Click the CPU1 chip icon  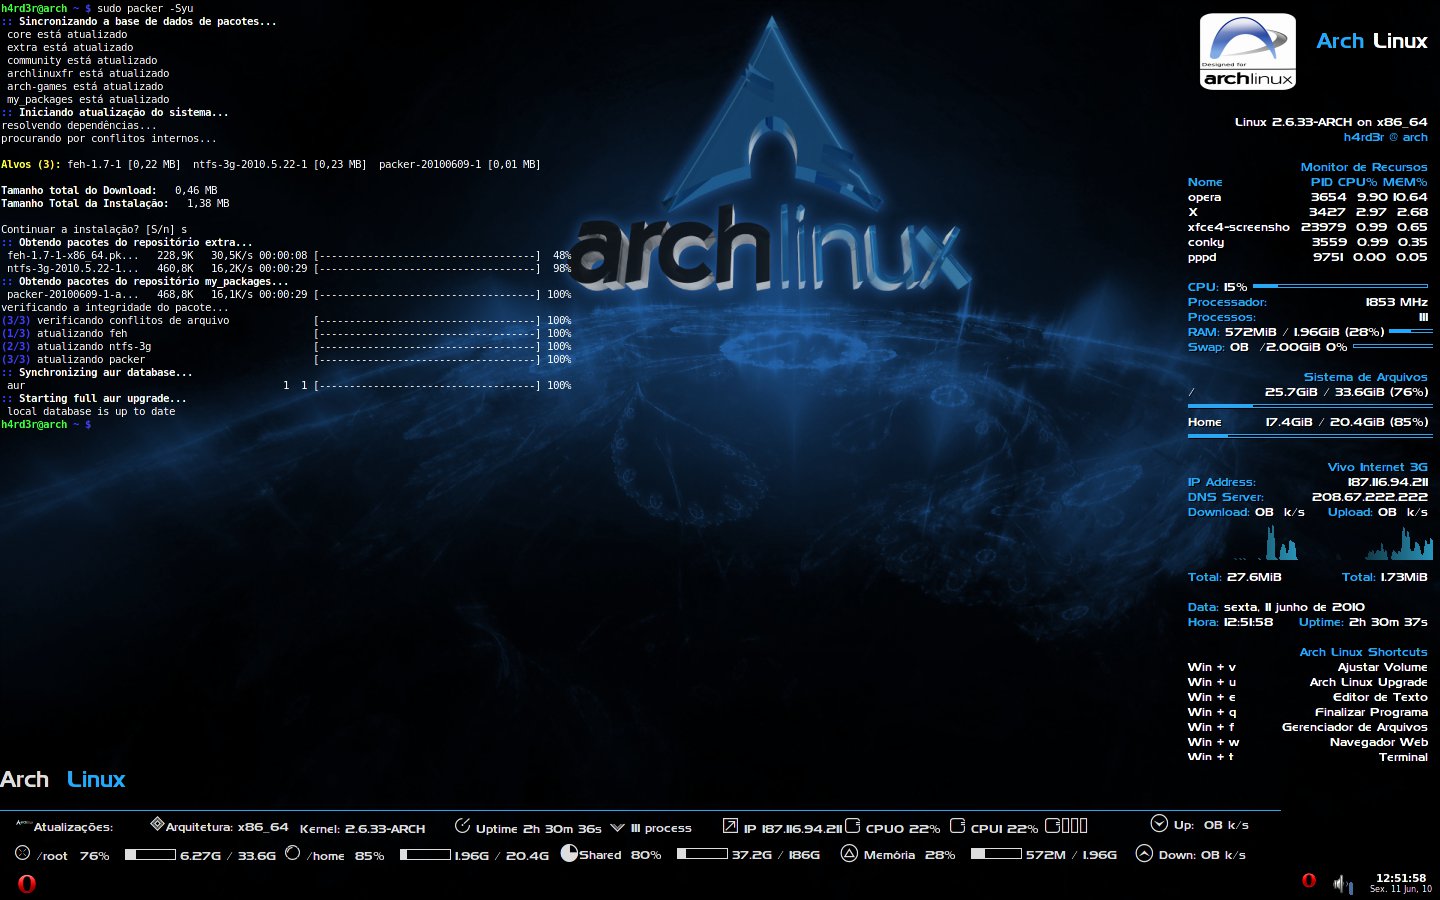pos(957,825)
